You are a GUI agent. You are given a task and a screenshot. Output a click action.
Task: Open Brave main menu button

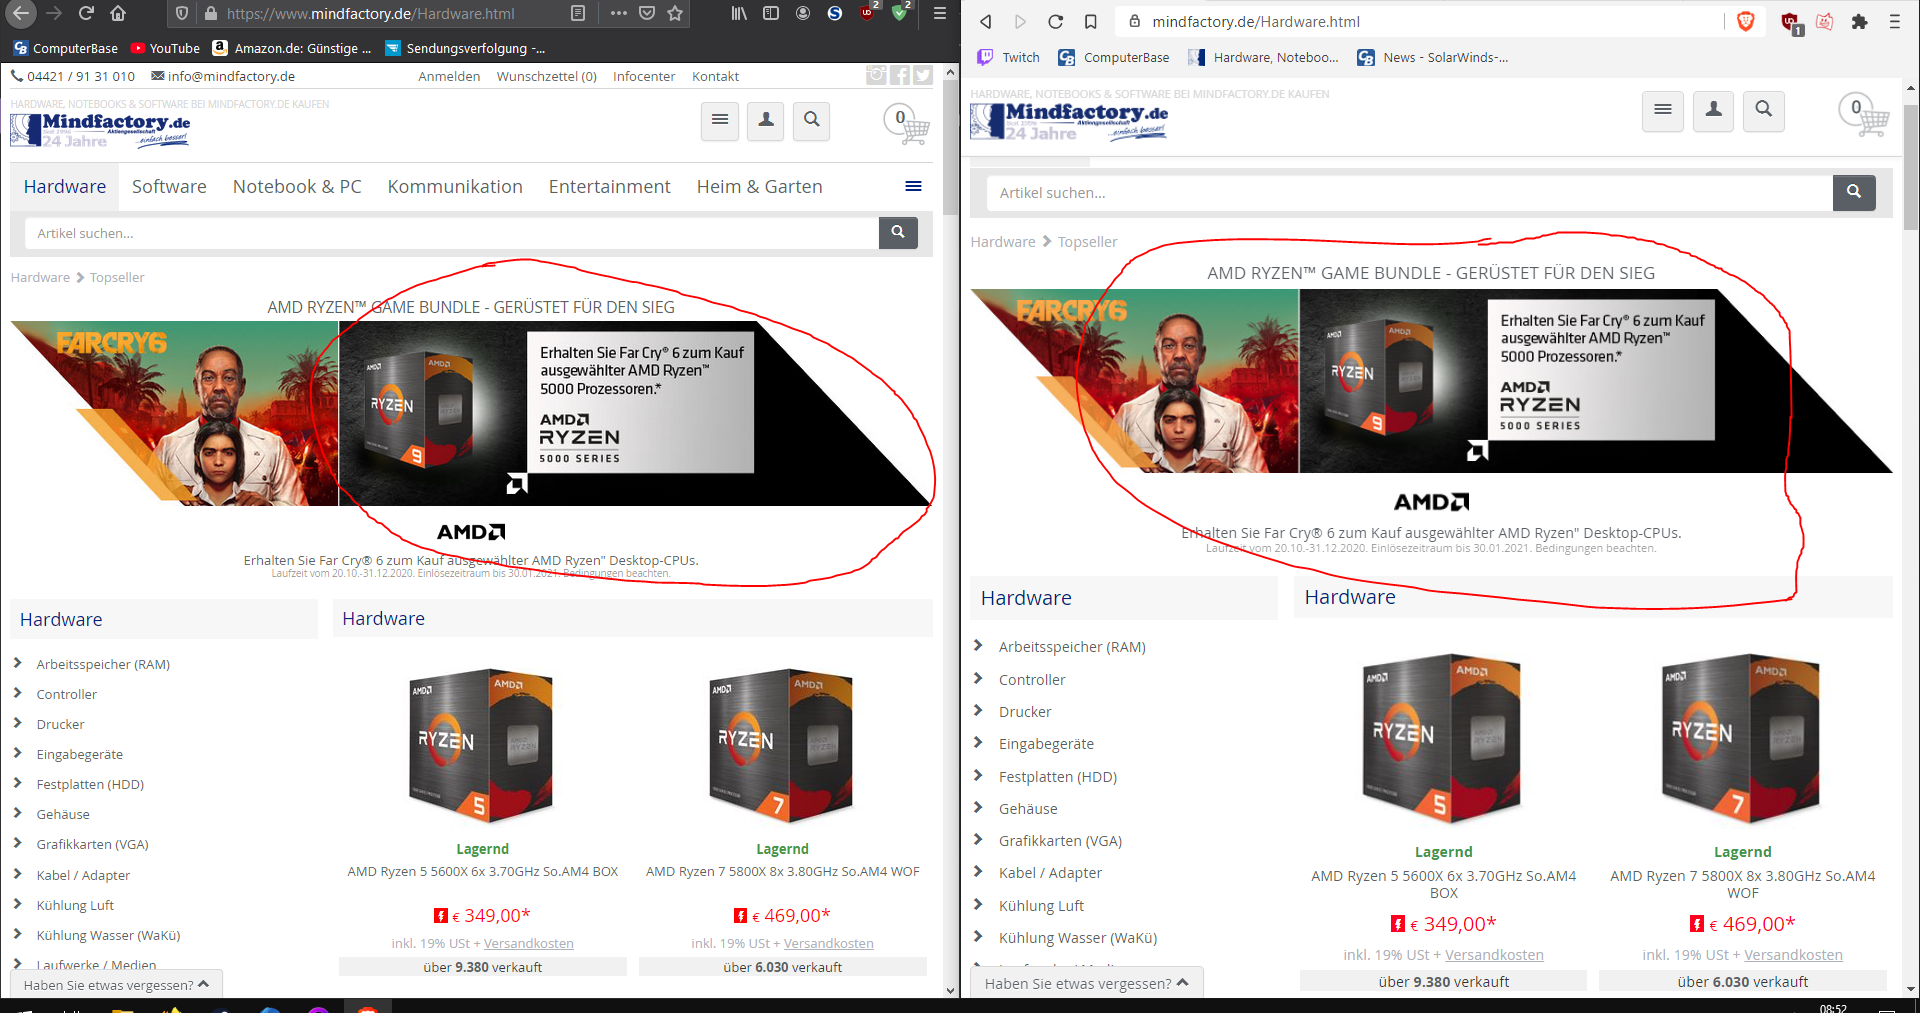click(1894, 21)
